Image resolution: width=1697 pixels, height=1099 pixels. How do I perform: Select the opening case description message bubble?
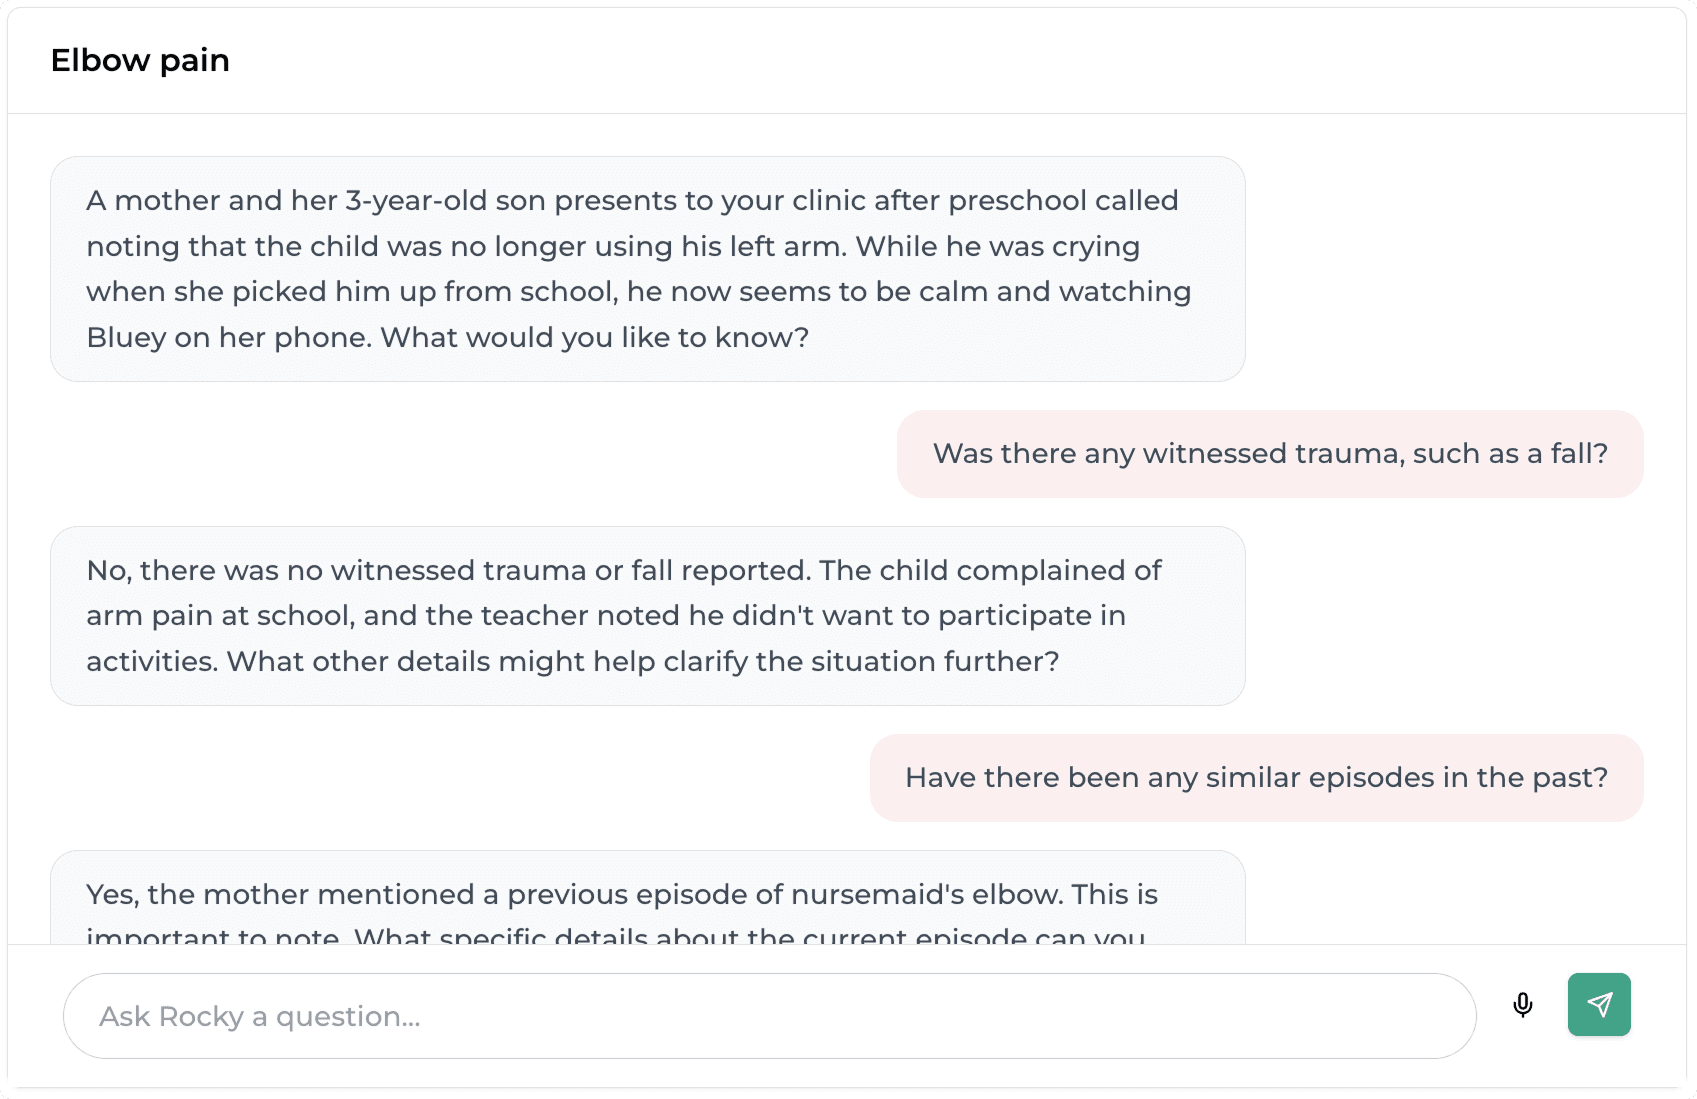click(647, 268)
